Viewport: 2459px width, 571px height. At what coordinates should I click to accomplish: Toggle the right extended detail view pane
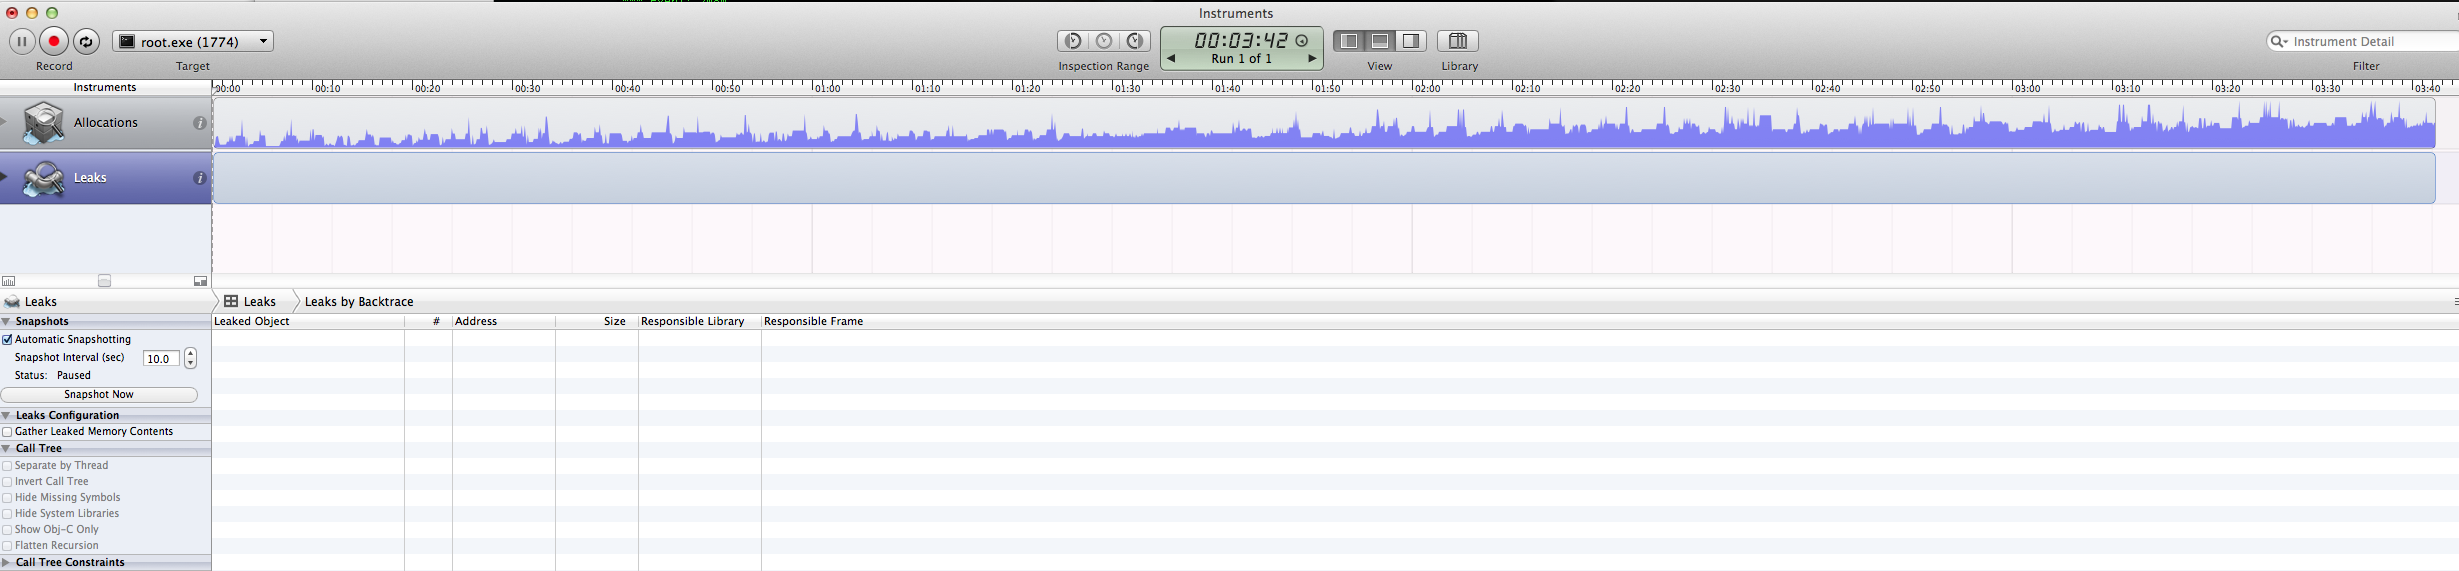coord(1411,41)
